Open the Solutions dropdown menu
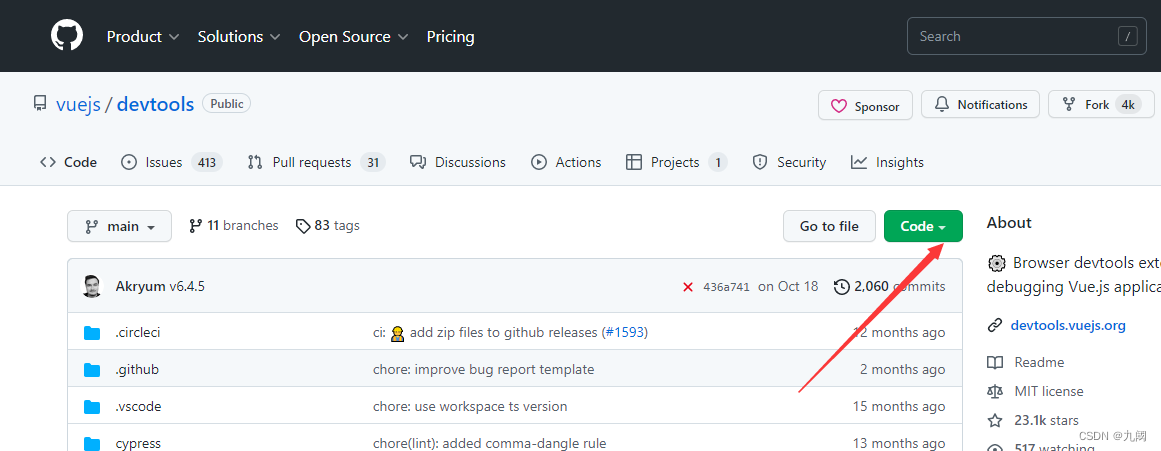Screen dimensions: 1161x451 point(238,36)
